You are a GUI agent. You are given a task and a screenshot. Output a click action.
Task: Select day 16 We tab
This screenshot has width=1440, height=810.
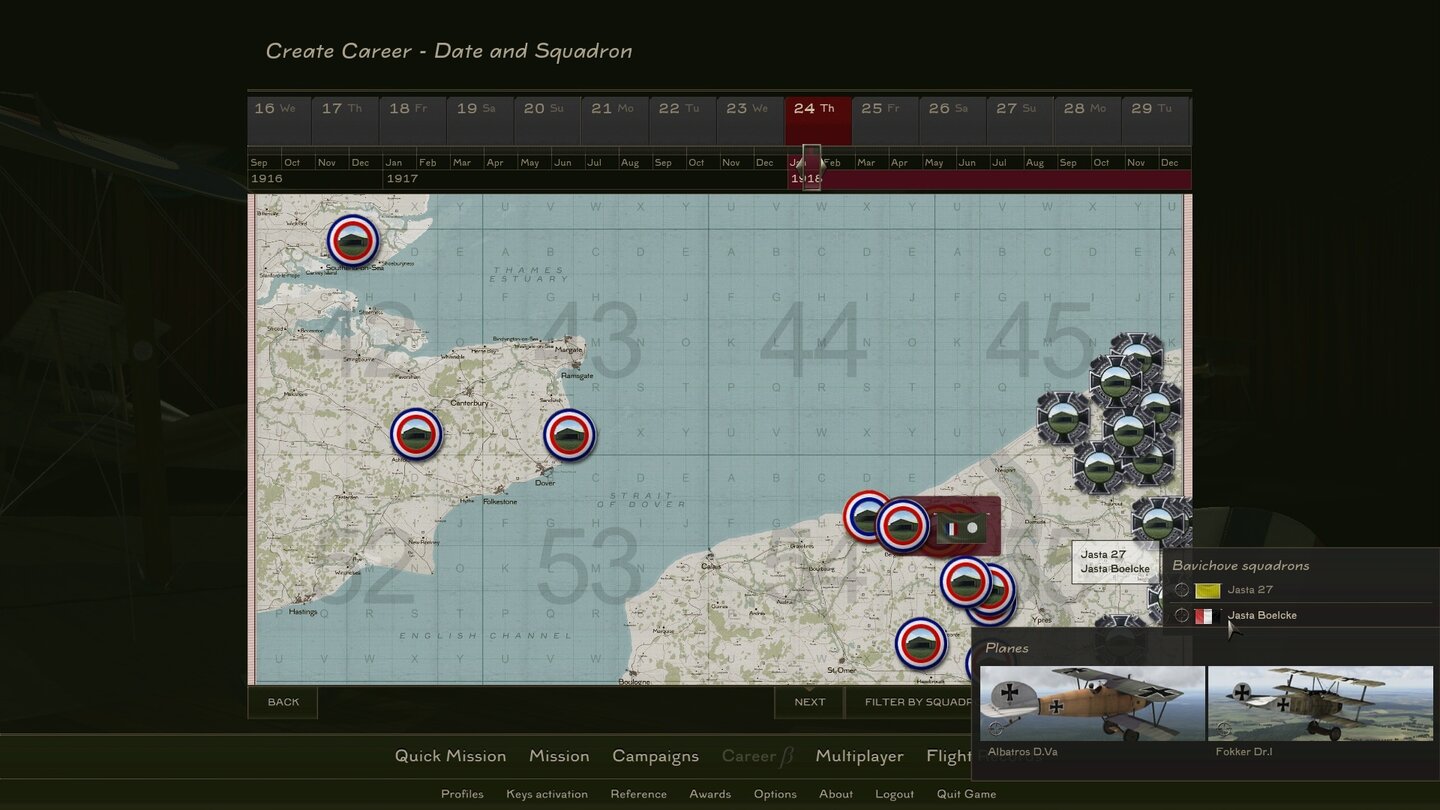279,121
